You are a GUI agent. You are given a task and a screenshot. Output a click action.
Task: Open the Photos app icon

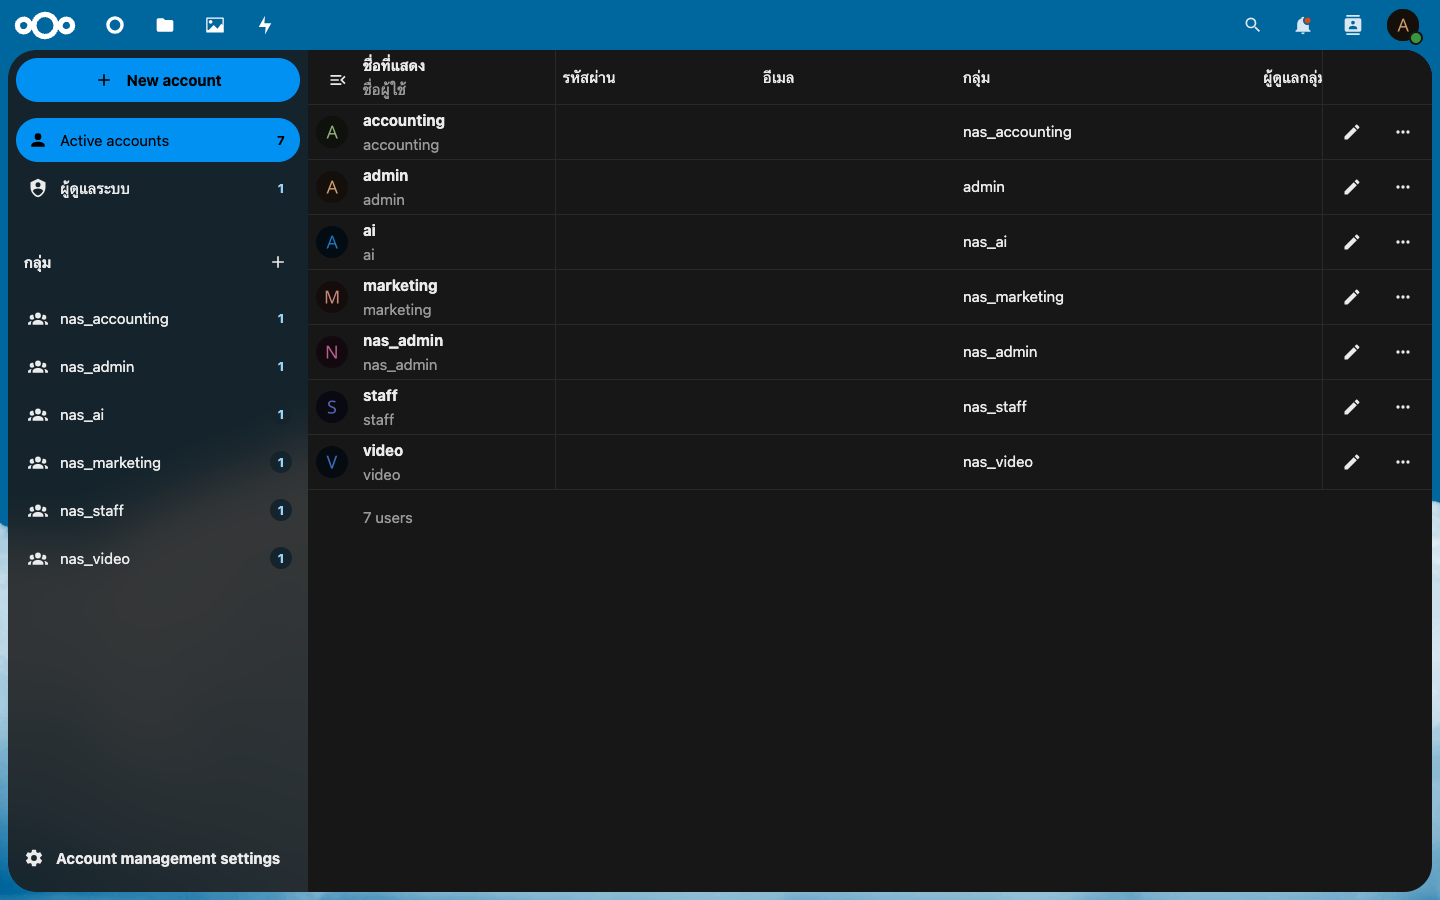(215, 25)
